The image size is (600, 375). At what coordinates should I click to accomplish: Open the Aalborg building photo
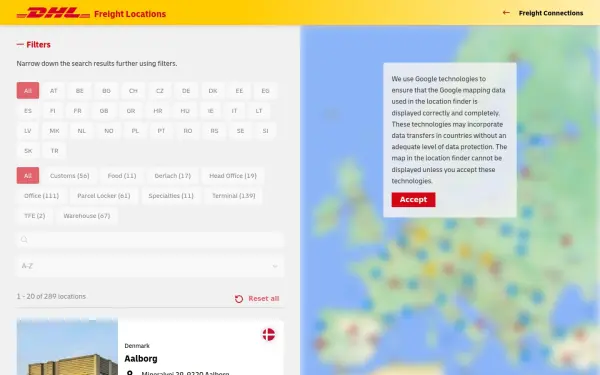(67, 347)
